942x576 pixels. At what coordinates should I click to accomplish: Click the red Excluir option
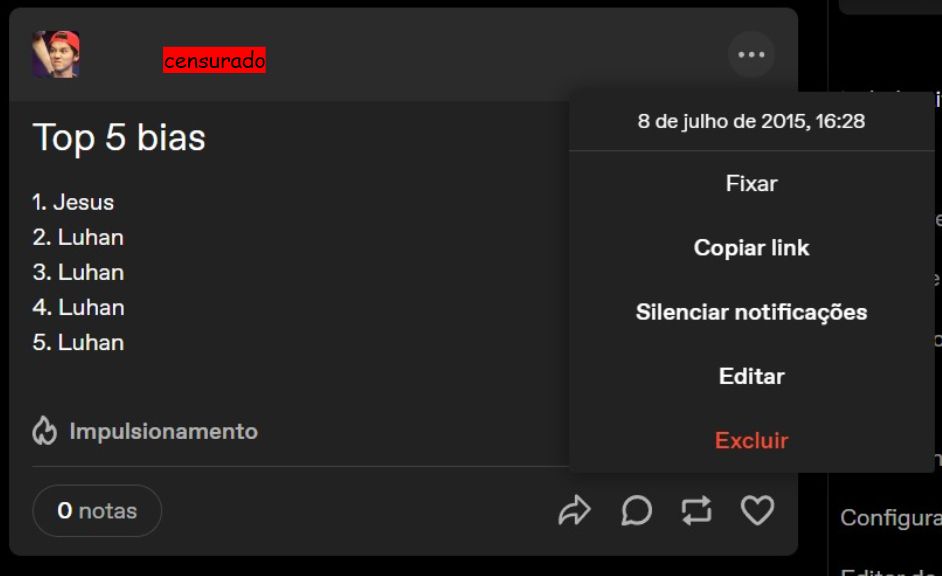pyautogui.click(x=752, y=440)
